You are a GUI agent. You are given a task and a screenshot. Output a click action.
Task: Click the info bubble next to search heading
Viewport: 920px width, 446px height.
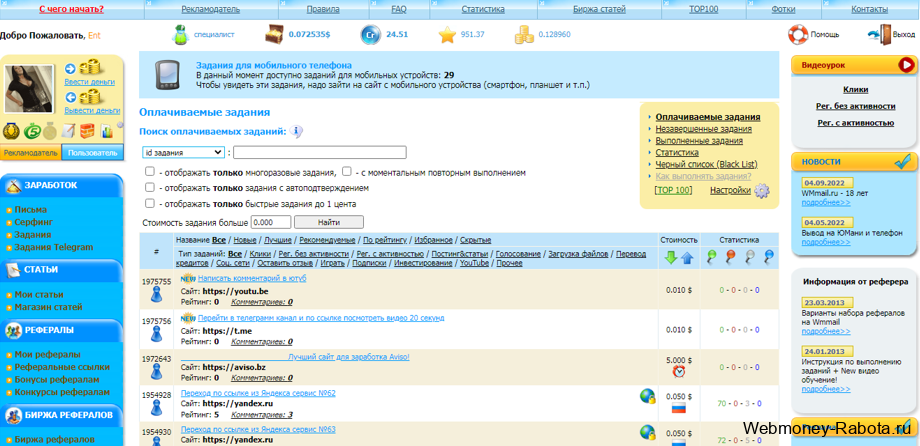297,132
